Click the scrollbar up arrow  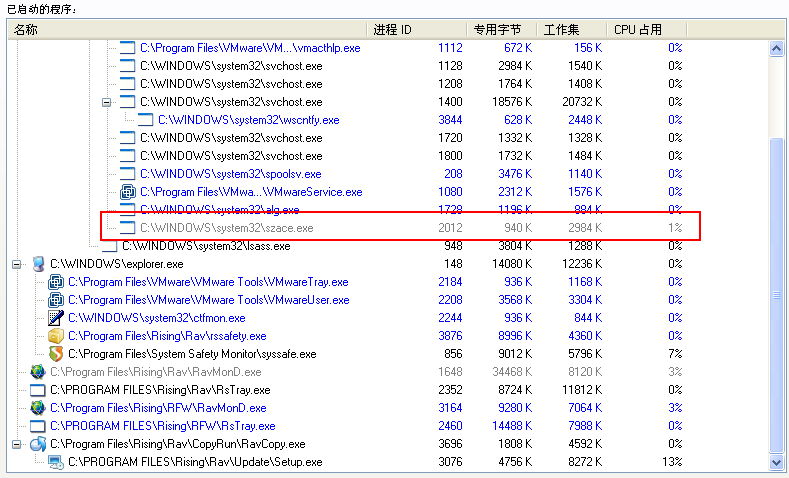click(776, 48)
